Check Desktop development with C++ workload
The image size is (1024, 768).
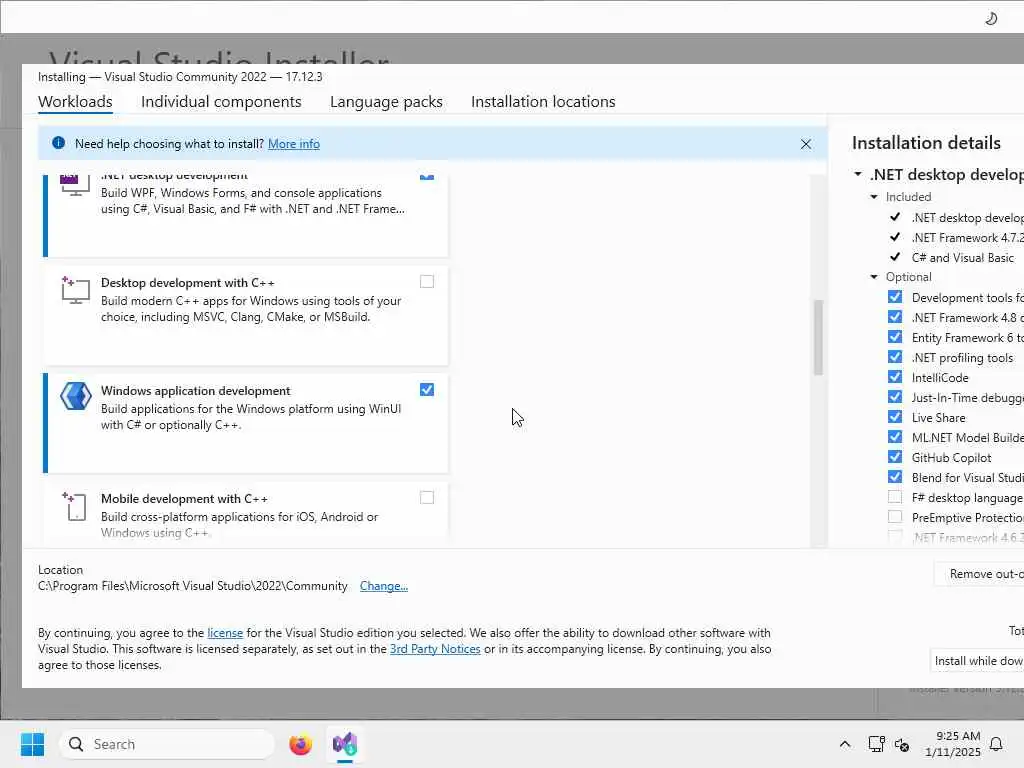(x=426, y=281)
